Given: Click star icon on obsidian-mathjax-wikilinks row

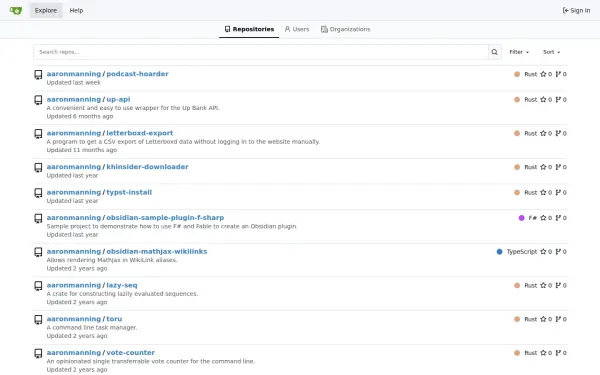Looking at the screenshot, I should (x=543, y=251).
